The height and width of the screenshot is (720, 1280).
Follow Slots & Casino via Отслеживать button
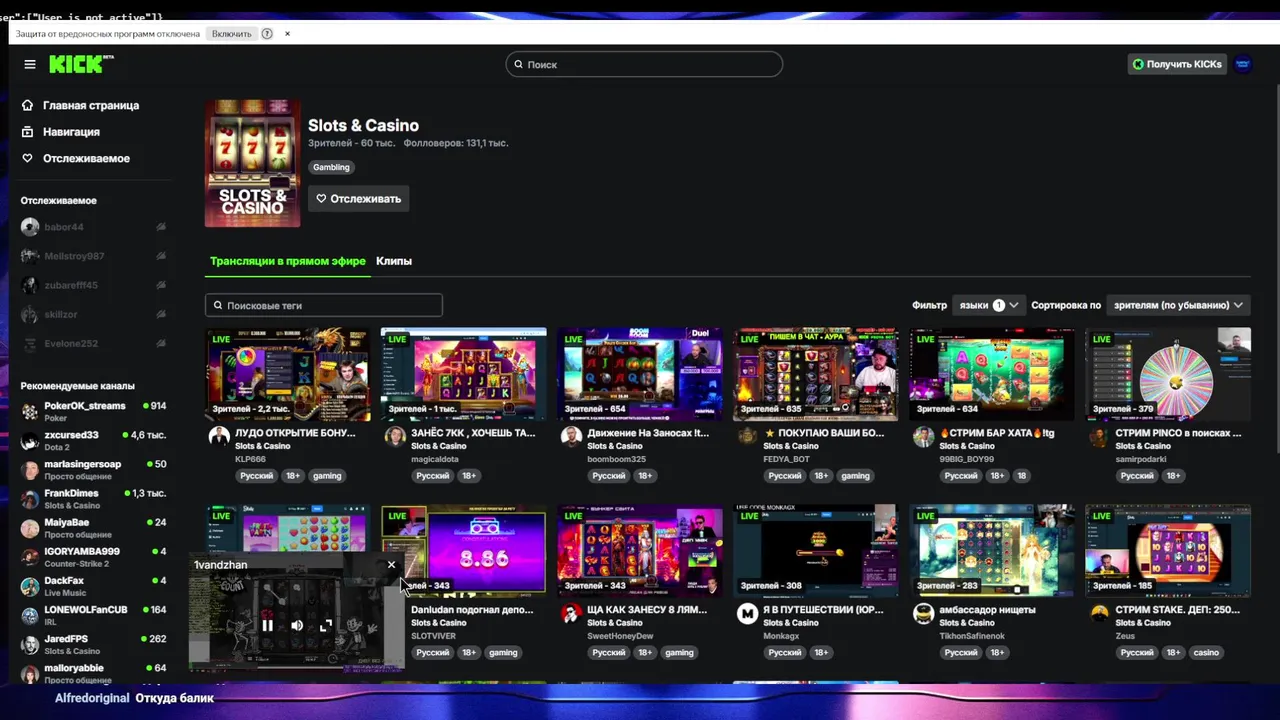[x=358, y=198]
